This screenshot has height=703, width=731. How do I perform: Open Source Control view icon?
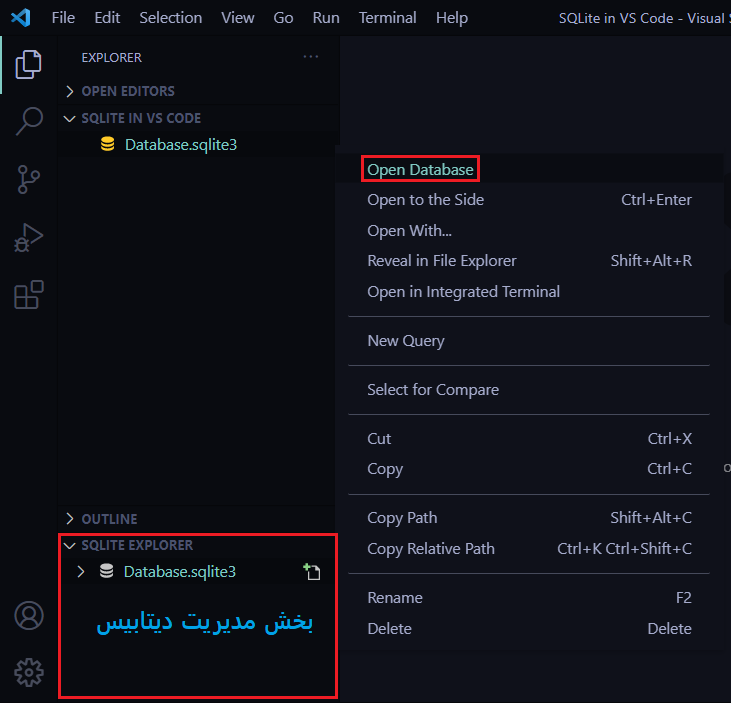pos(28,179)
